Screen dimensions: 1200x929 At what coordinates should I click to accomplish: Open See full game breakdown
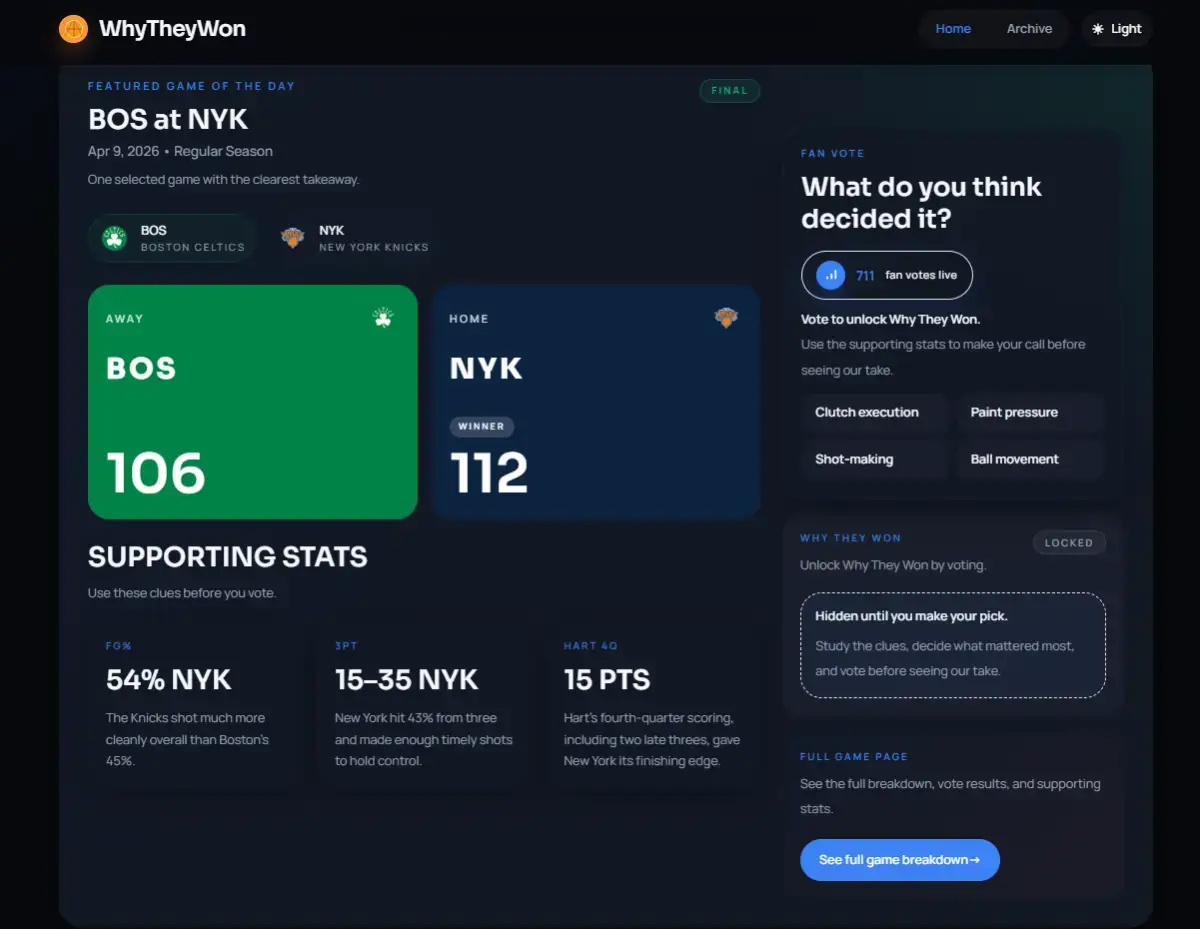[x=900, y=860]
